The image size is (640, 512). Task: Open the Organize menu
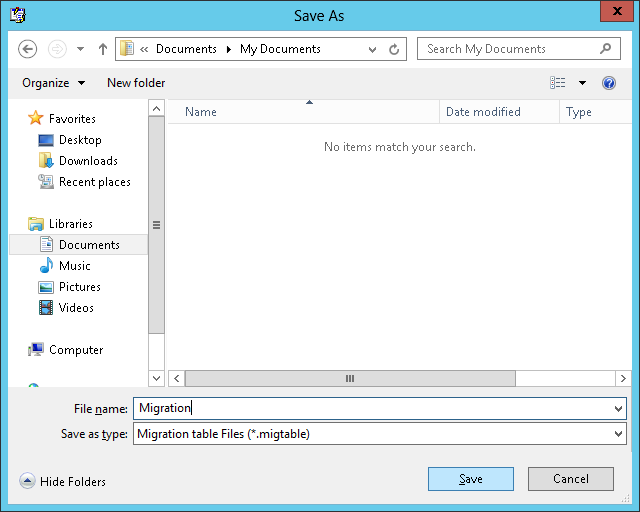click(x=53, y=83)
